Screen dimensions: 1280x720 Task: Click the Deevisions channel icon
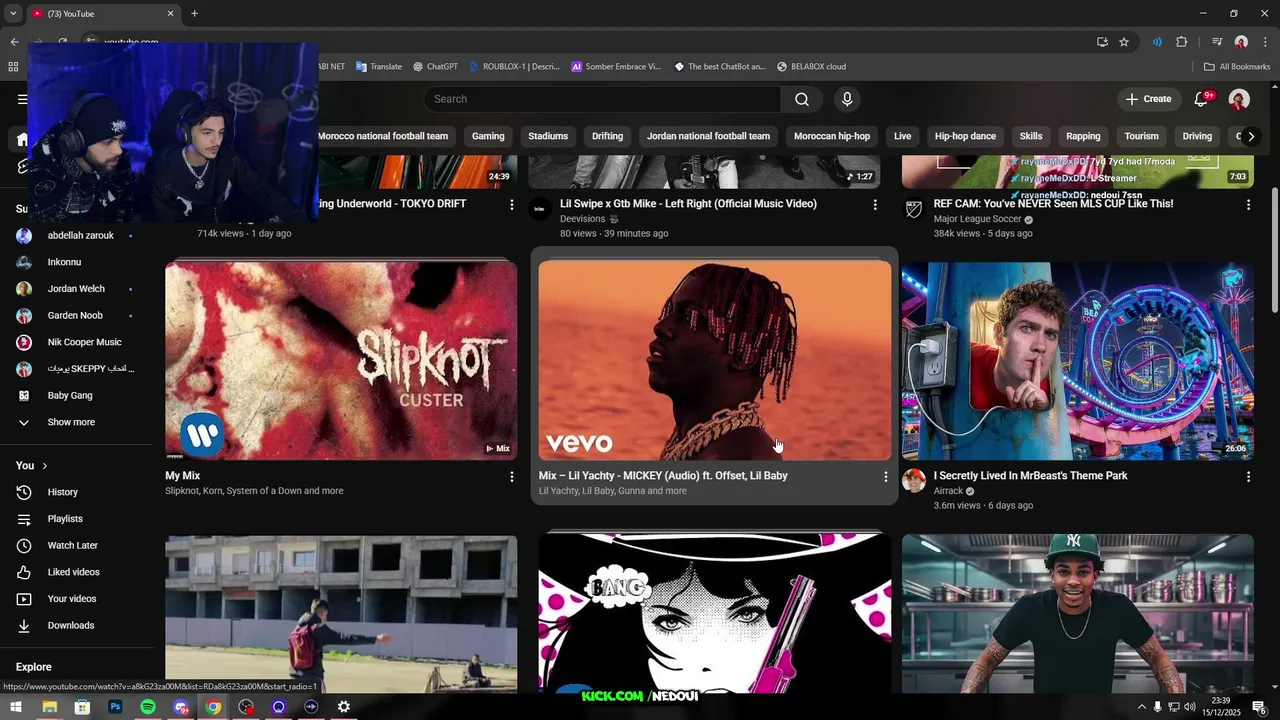click(x=540, y=209)
